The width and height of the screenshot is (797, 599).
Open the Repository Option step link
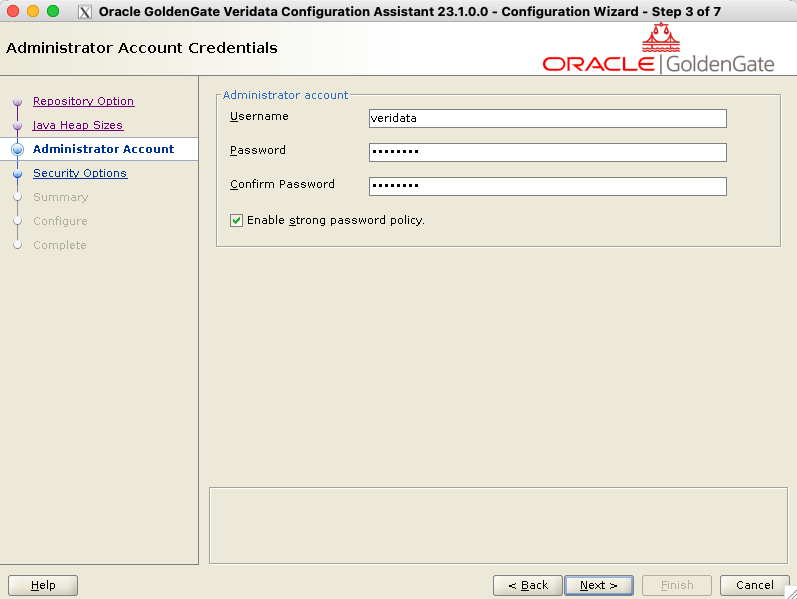point(83,101)
